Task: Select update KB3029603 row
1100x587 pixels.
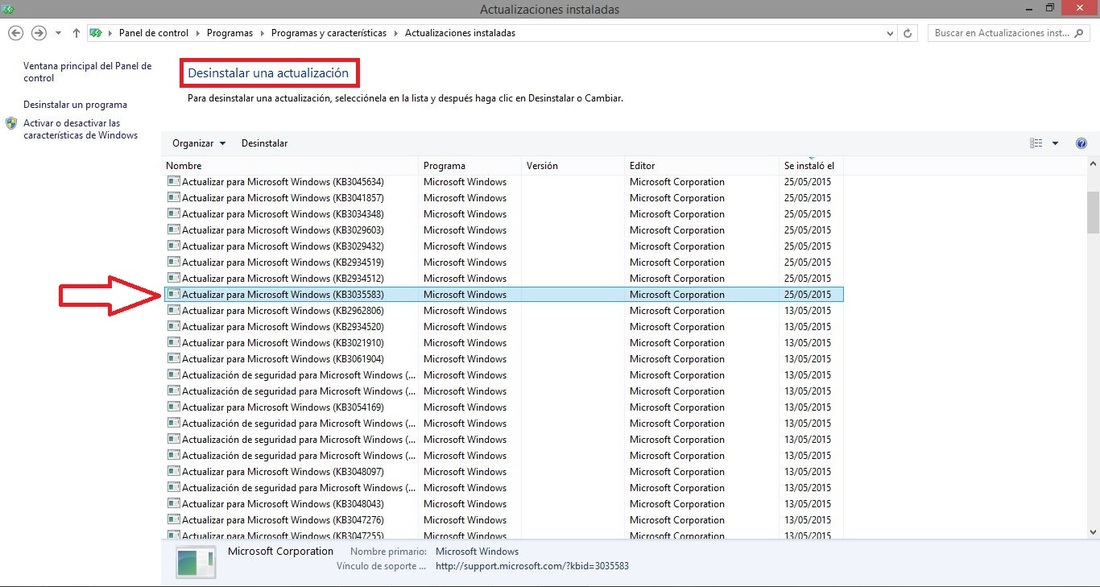Action: [x=503, y=230]
